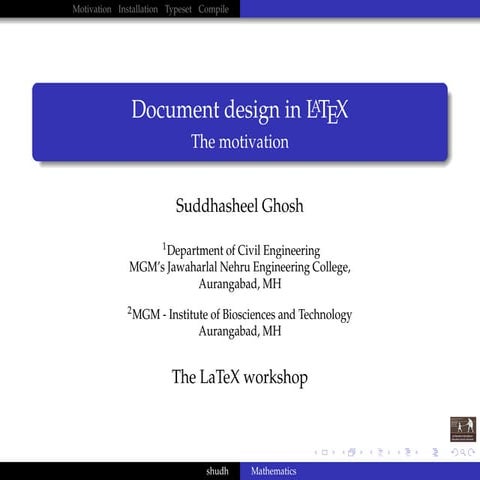
Task: Click 'The LaTeX workshop' text
Action: (x=240, y=377)
